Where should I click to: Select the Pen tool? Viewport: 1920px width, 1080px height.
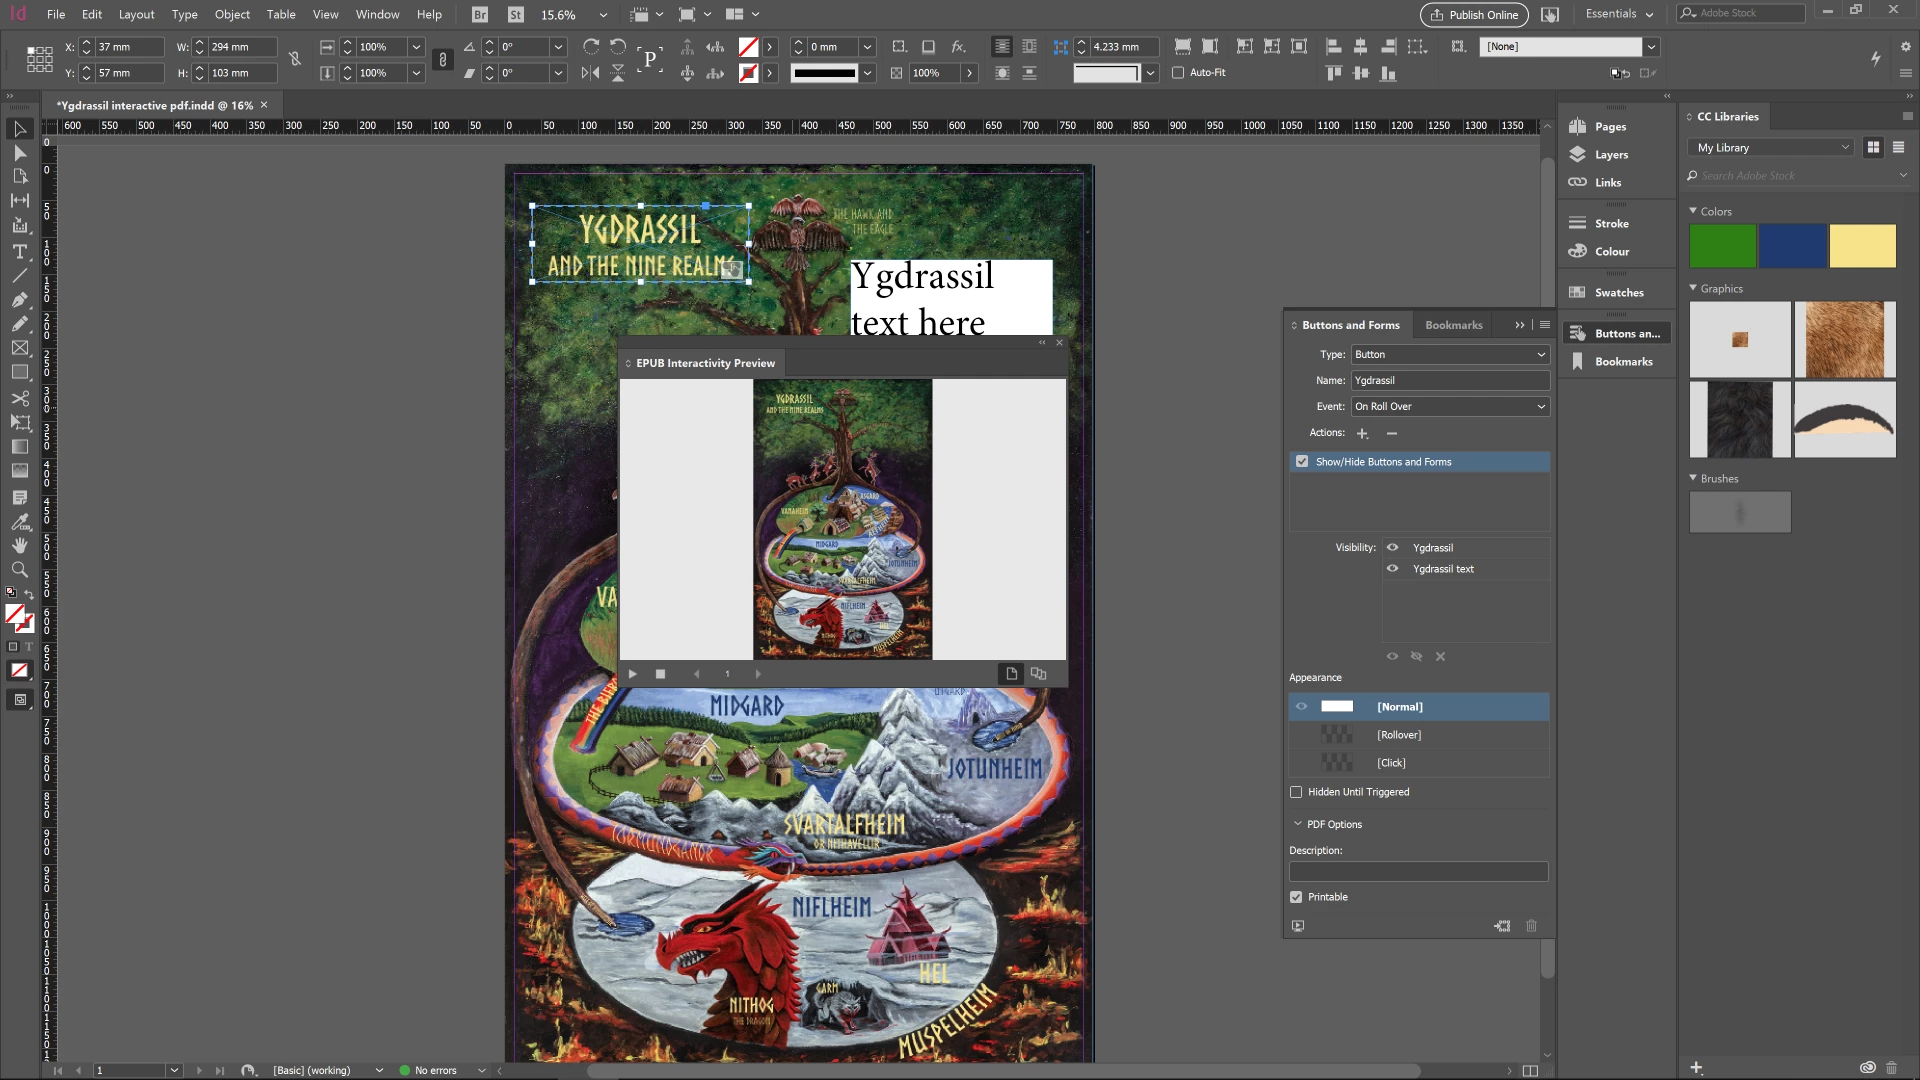click(19, 300)
